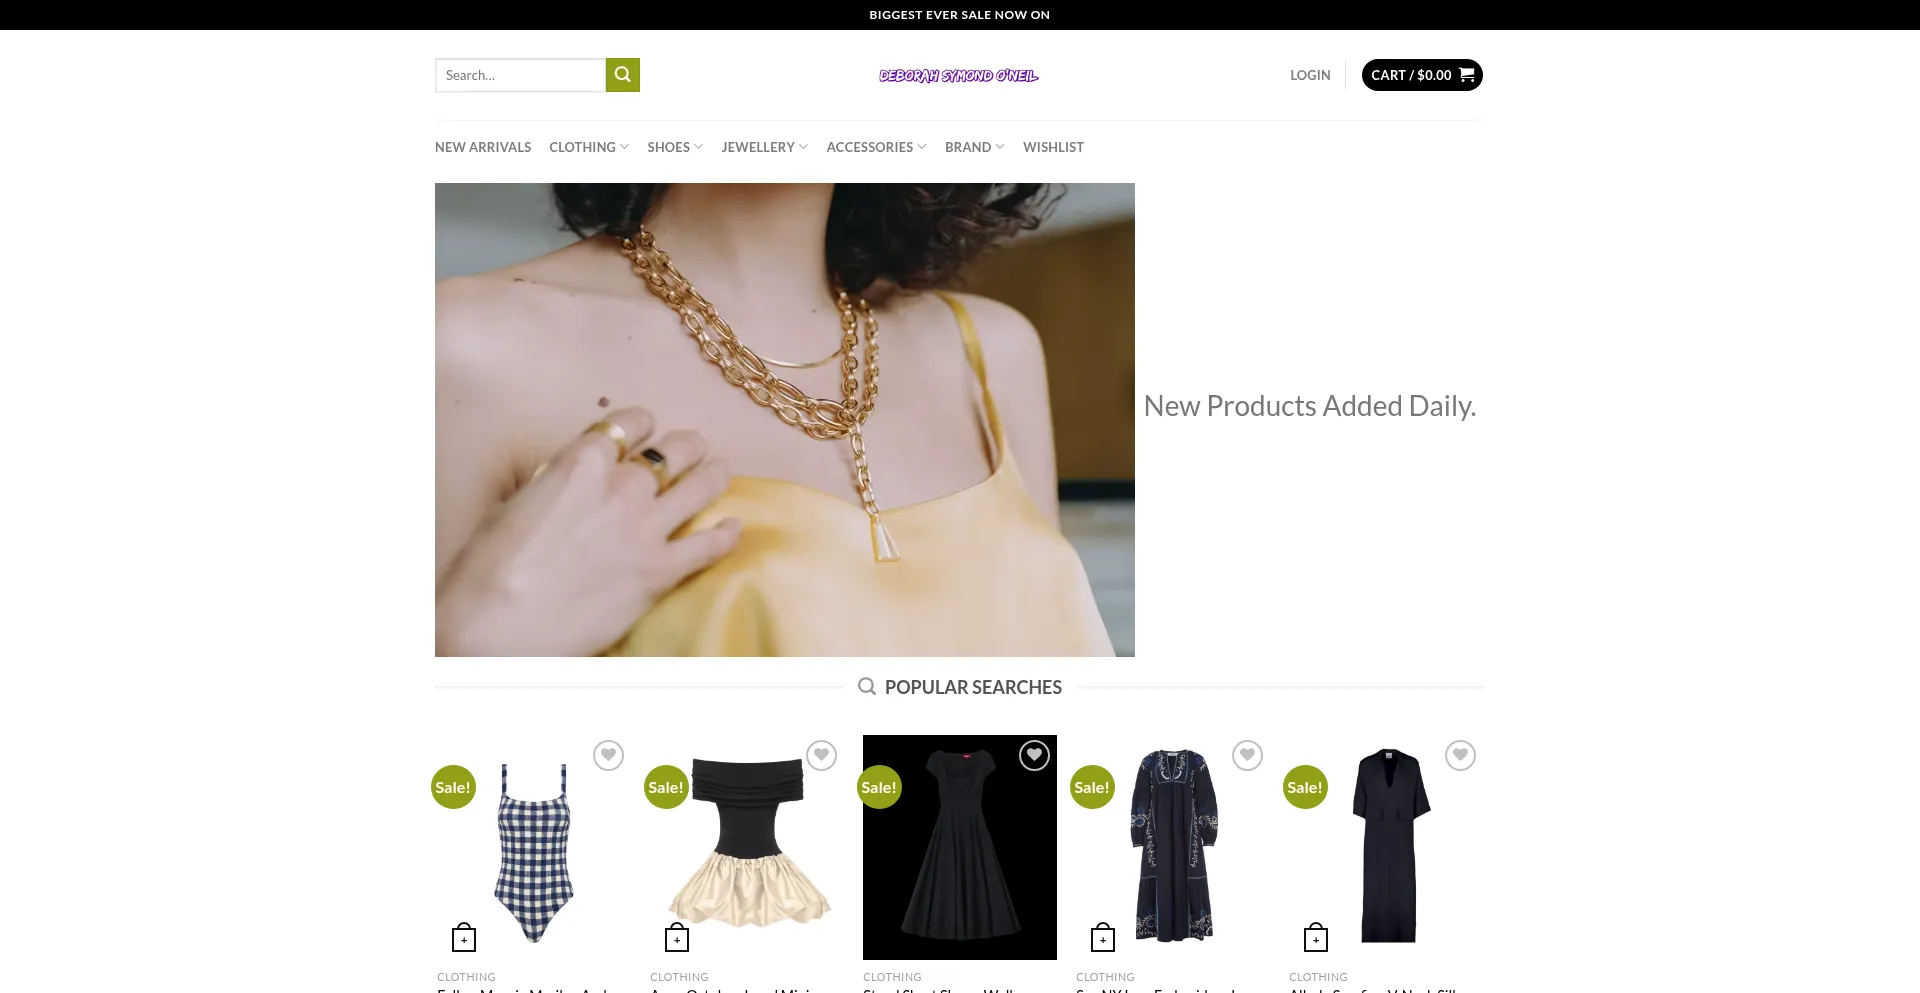Screen dimensions: 1920x993
Task: Click Clothing category label under navy embroidered dress
Action: click(x=1105, y=977)
